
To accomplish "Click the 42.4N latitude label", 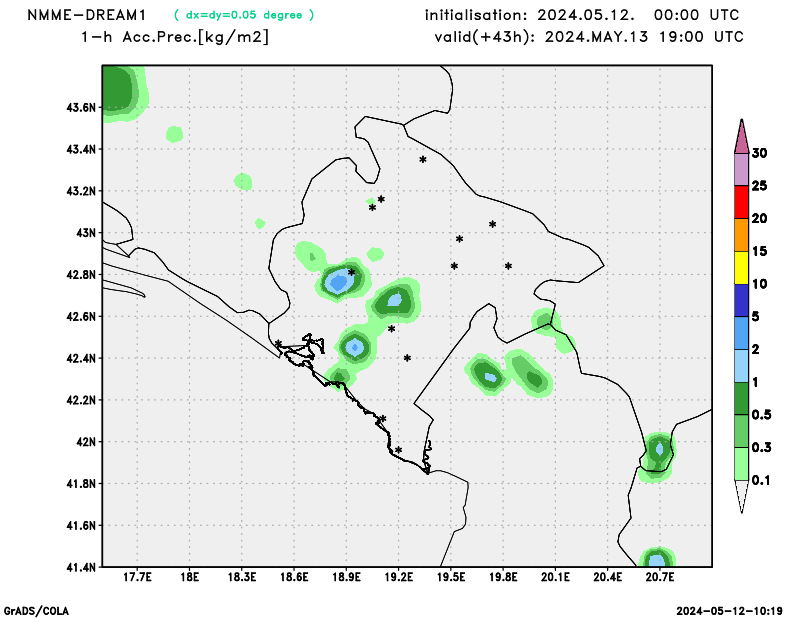I will pyautogui.click(x=81, y=358).
